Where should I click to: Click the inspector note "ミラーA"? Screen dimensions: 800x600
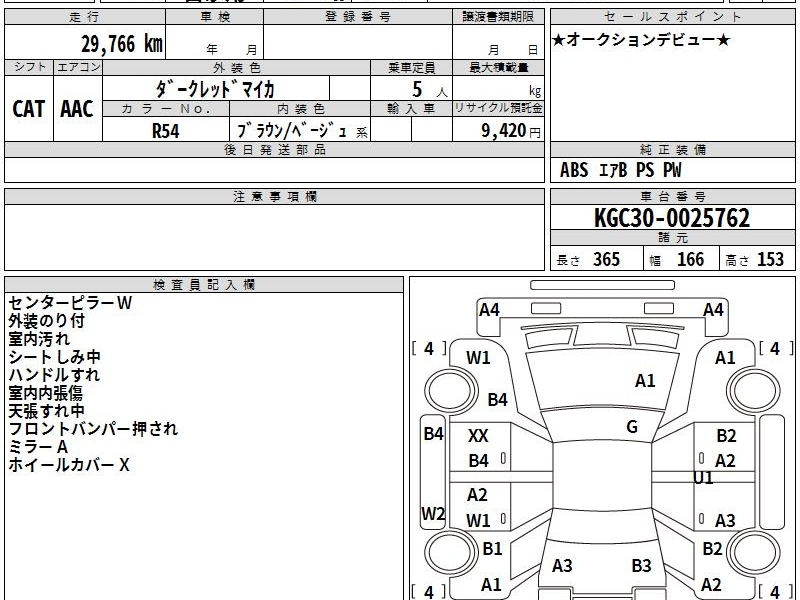38,447
